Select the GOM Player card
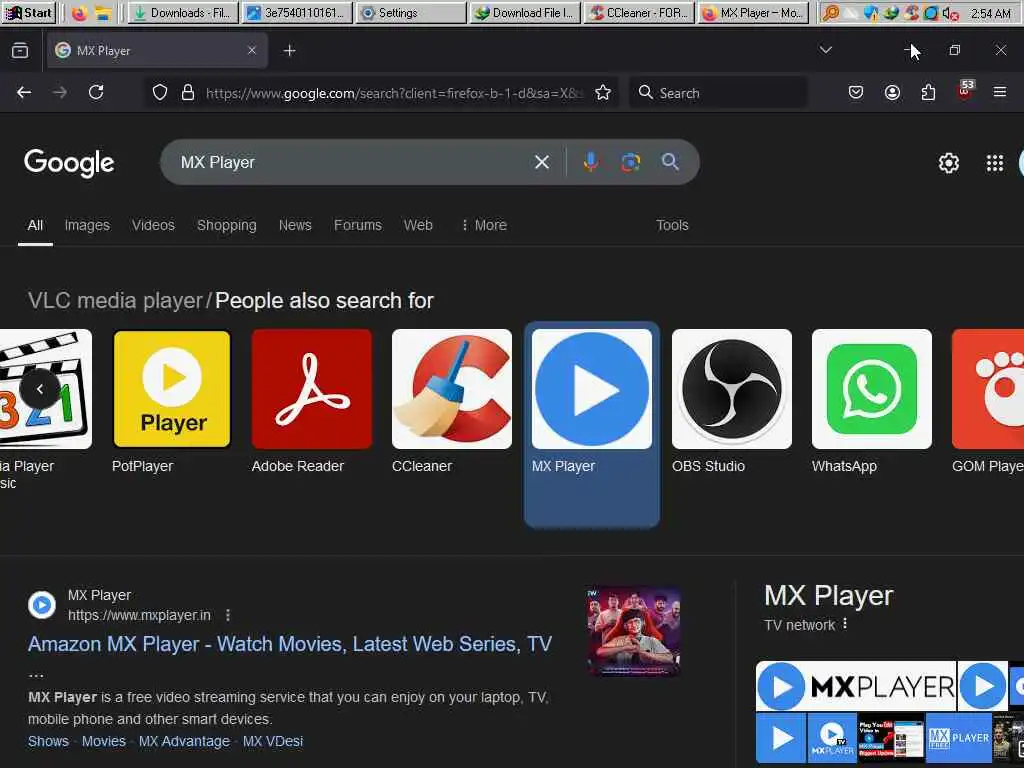The image size is (1024, 768). [x=987, y=402]
